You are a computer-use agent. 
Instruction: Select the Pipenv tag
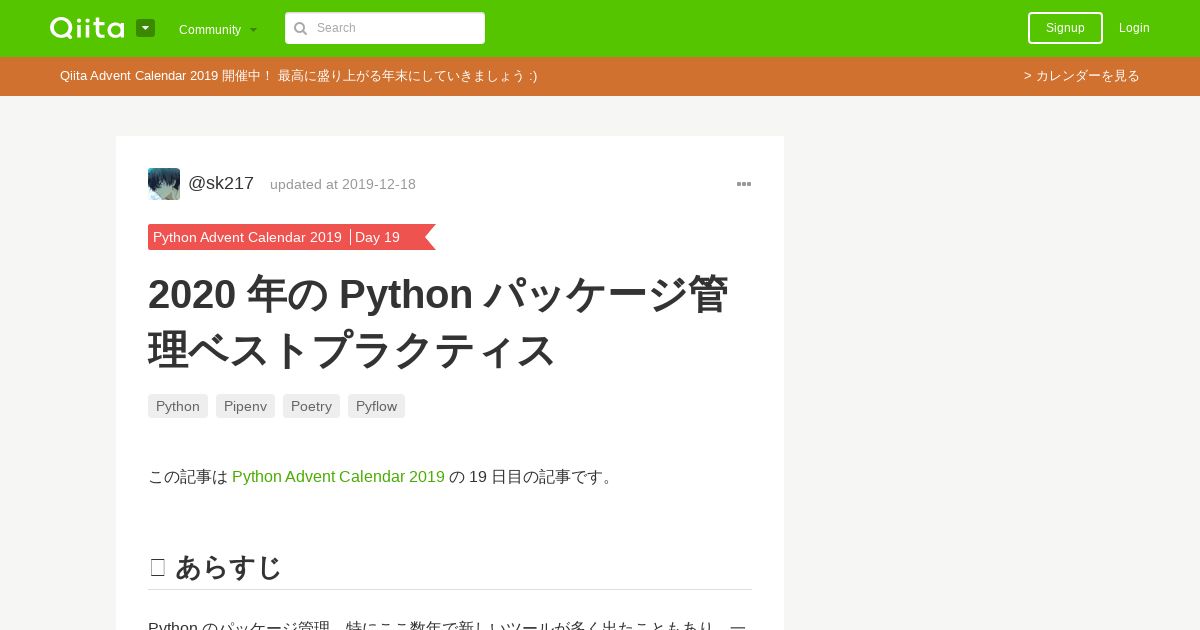[245, 406]
